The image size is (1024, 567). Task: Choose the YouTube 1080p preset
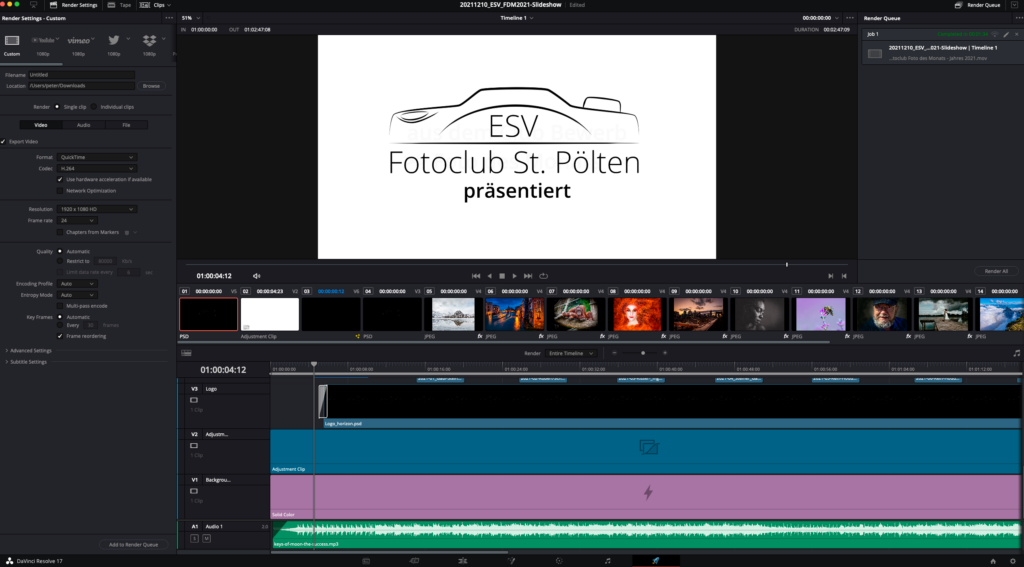pos(44,40)
